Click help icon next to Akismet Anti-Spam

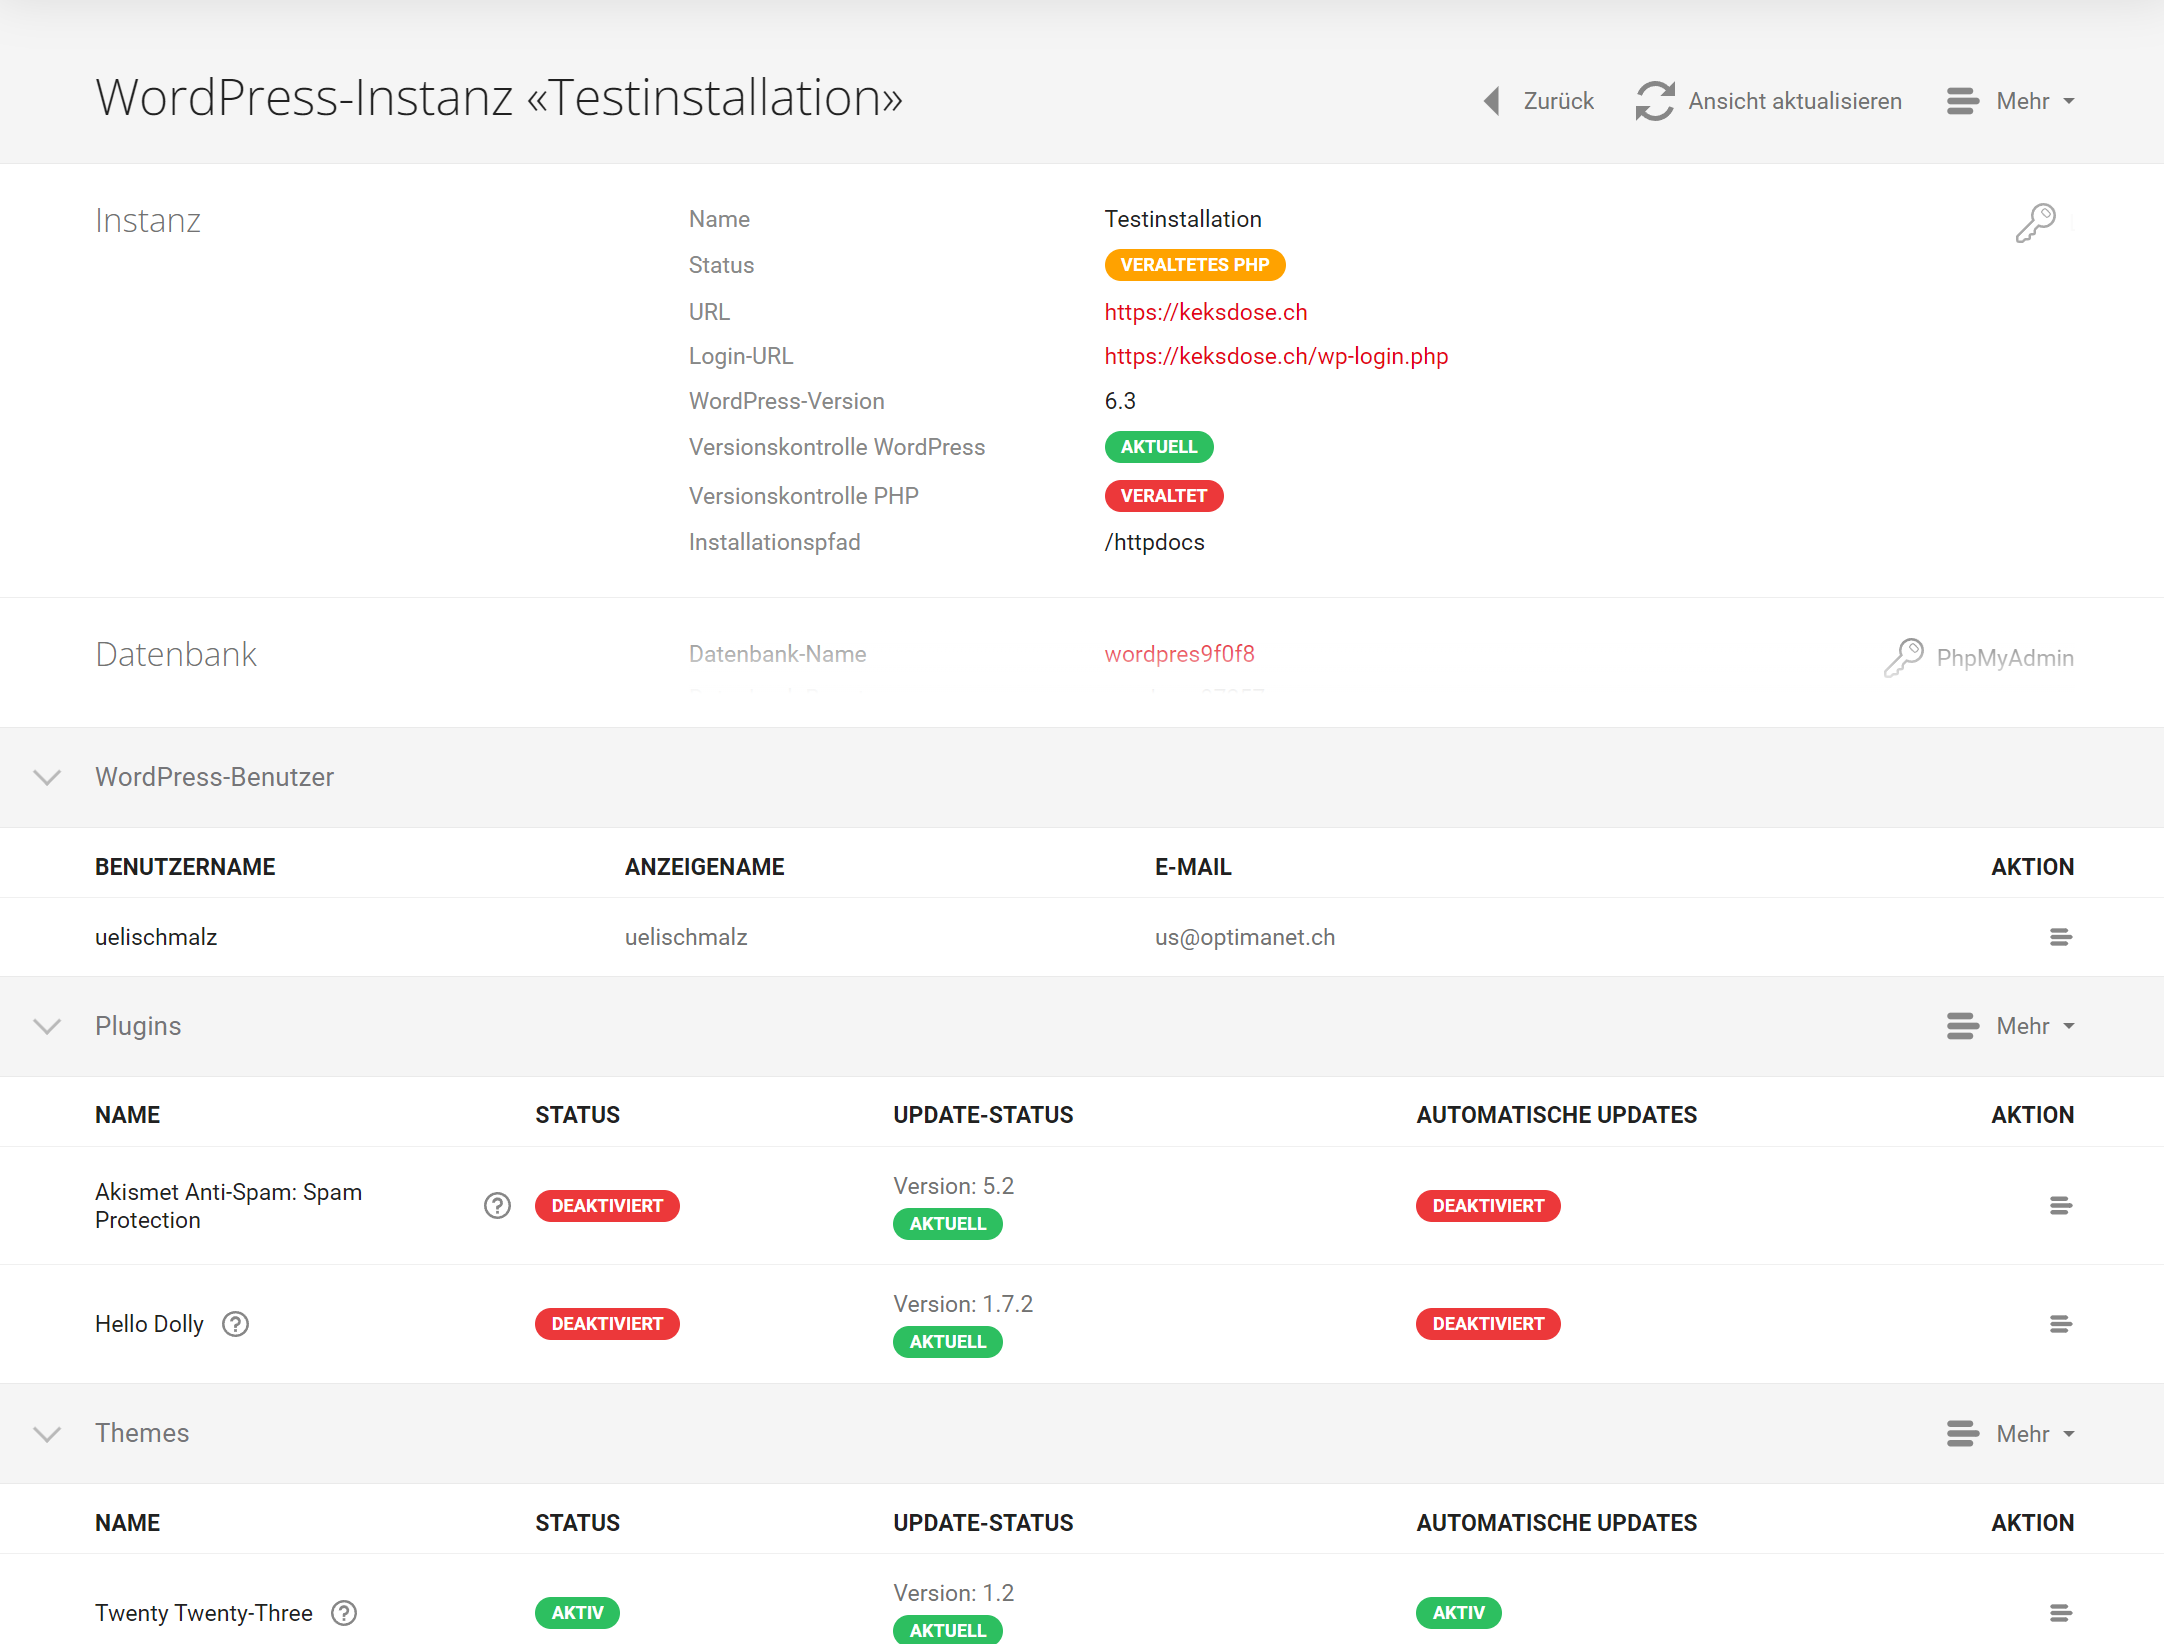497,1206
